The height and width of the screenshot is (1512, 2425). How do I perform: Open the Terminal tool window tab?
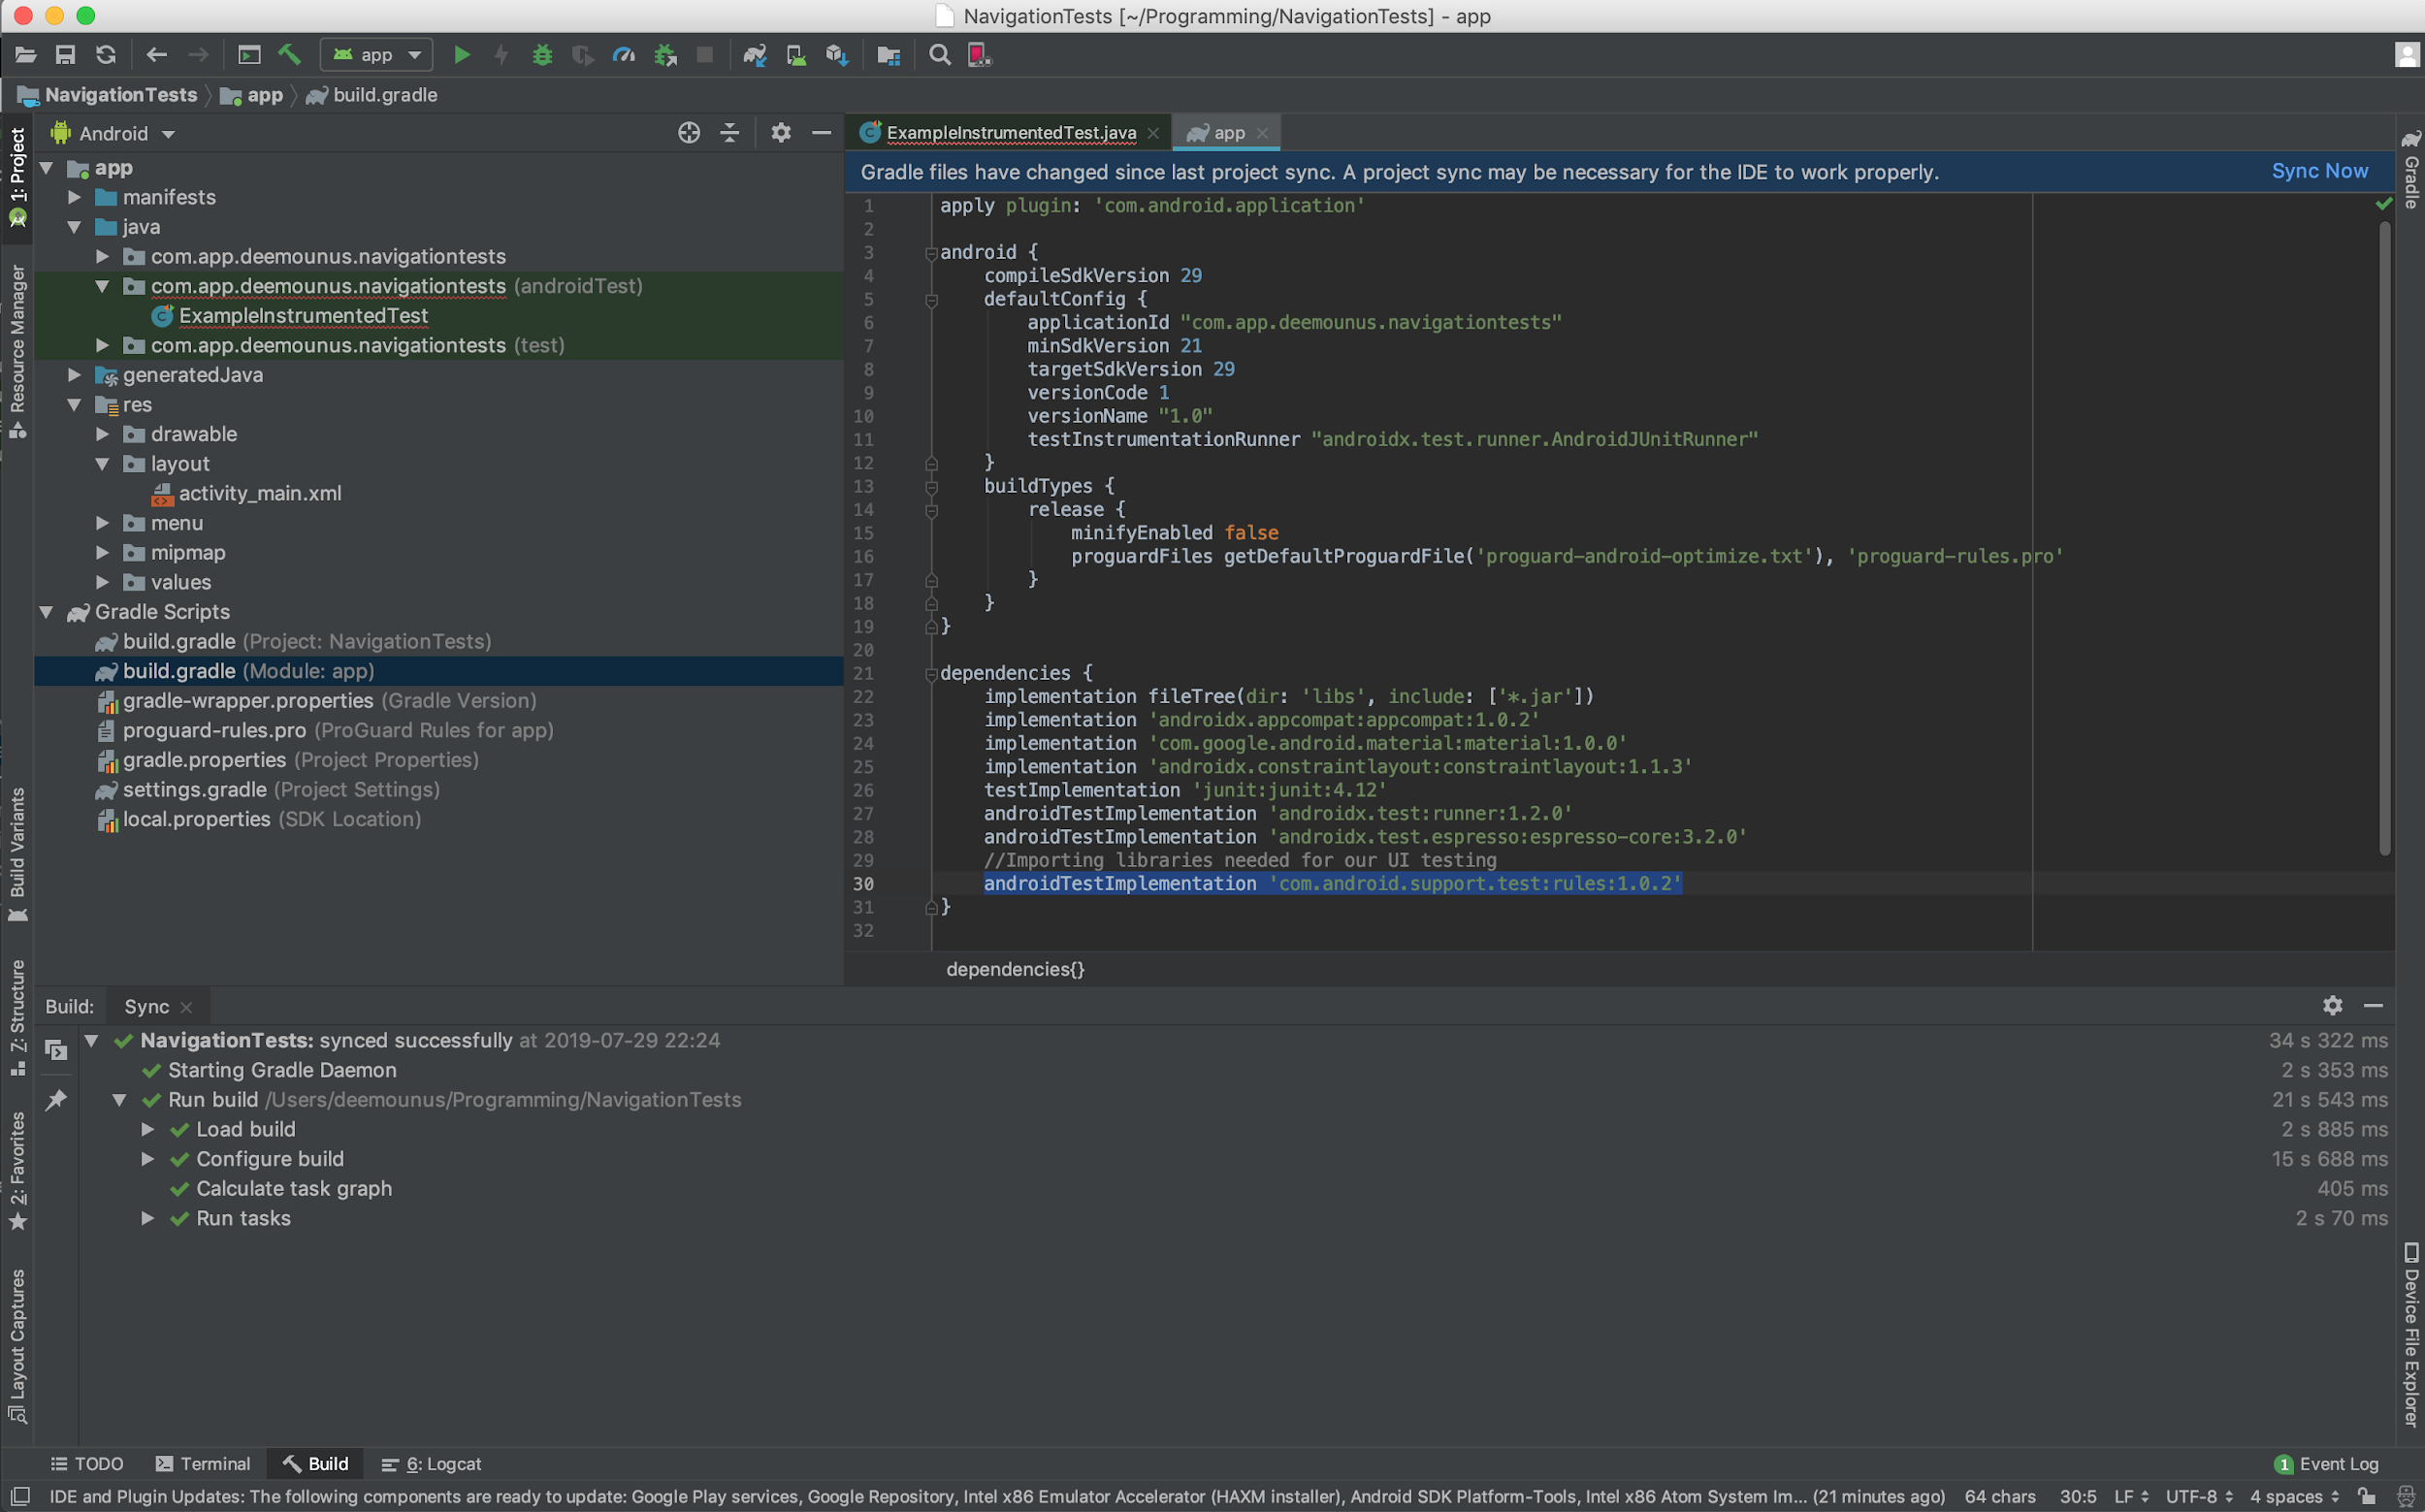(x=203, y=1464)
